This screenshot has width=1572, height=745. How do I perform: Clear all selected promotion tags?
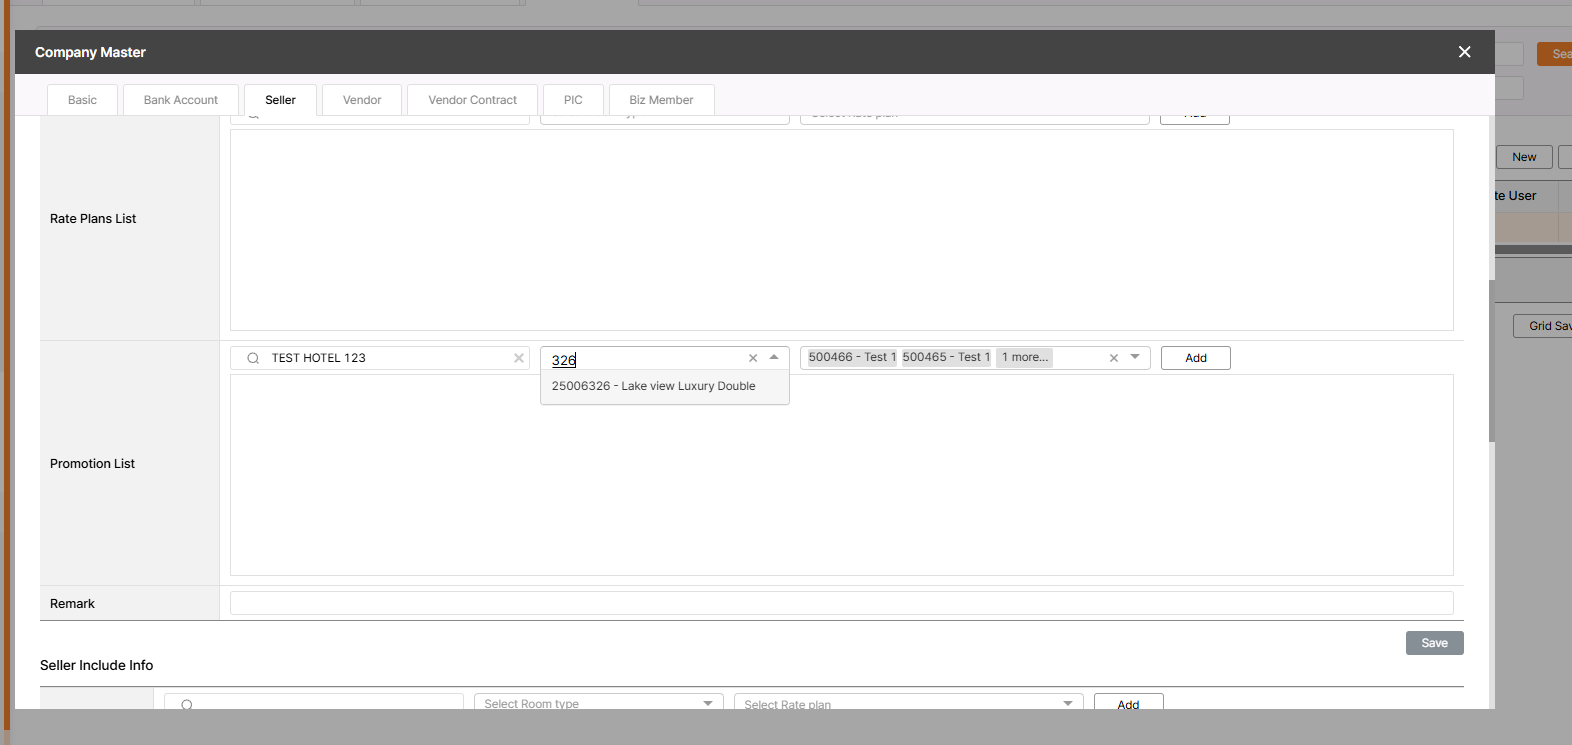coord(1114,358)
